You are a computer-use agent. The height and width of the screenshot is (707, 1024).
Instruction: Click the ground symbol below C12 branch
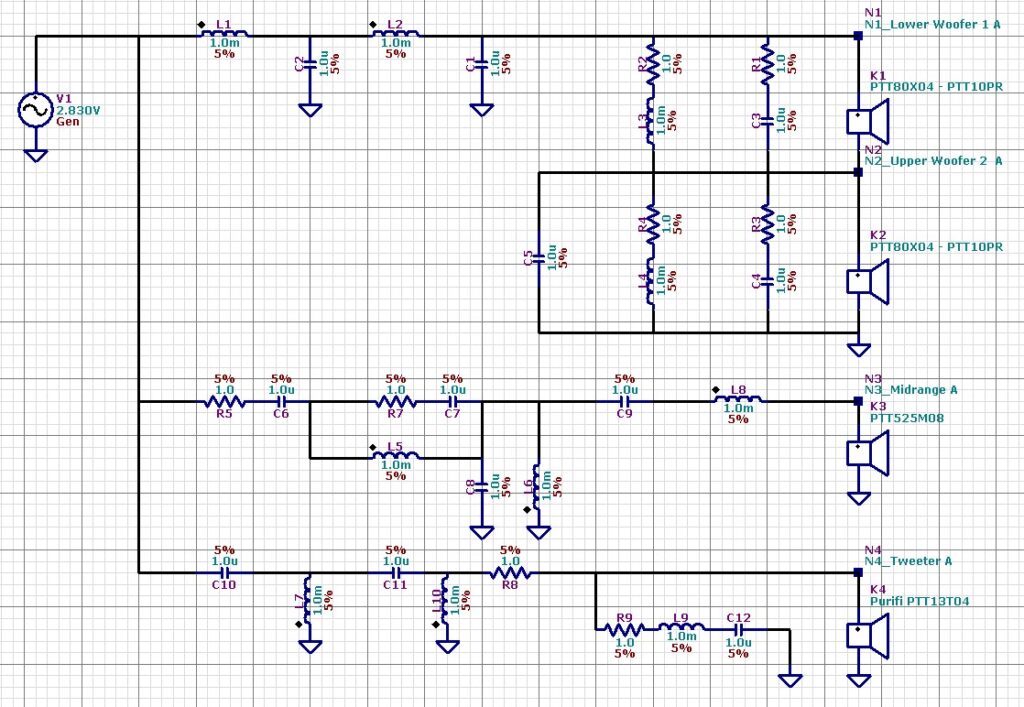pos(790,681)
